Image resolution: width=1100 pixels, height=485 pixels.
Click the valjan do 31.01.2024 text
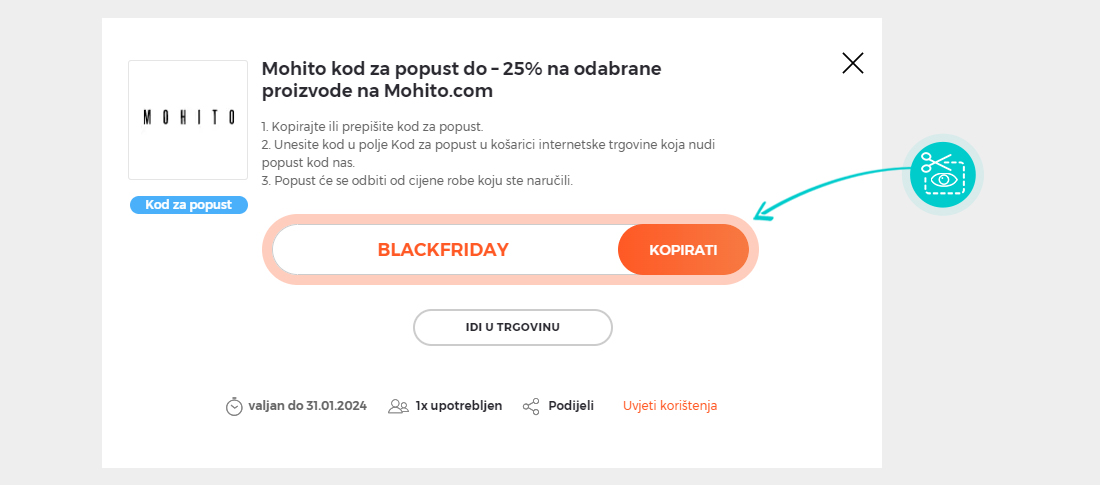tap(307, 406)
